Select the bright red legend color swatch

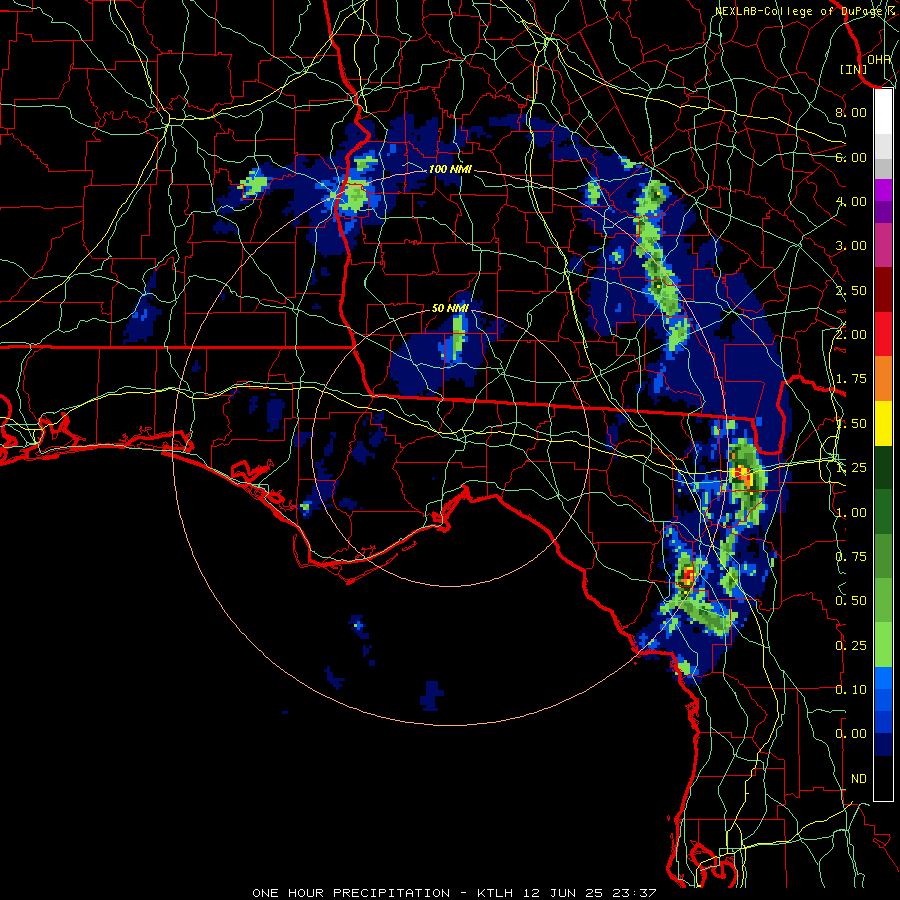883,334
